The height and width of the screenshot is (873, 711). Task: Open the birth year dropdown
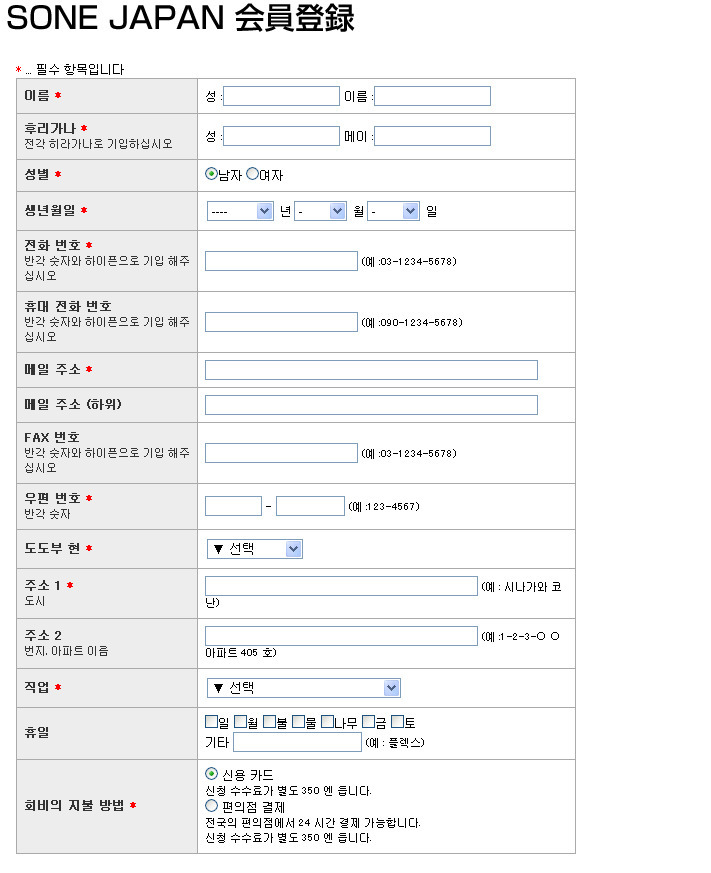tap(240, 211)
